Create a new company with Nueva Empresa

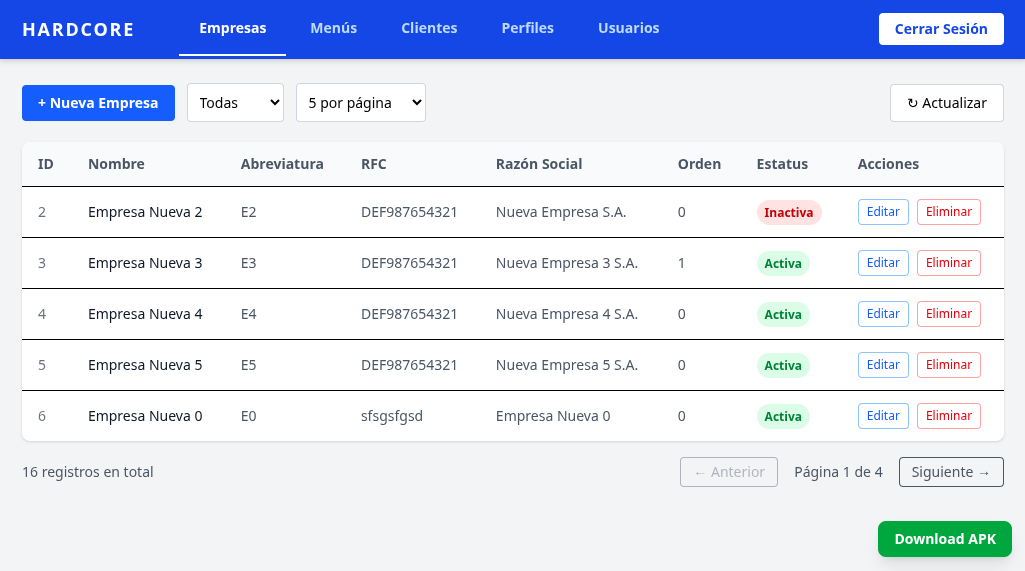point(98,103)
